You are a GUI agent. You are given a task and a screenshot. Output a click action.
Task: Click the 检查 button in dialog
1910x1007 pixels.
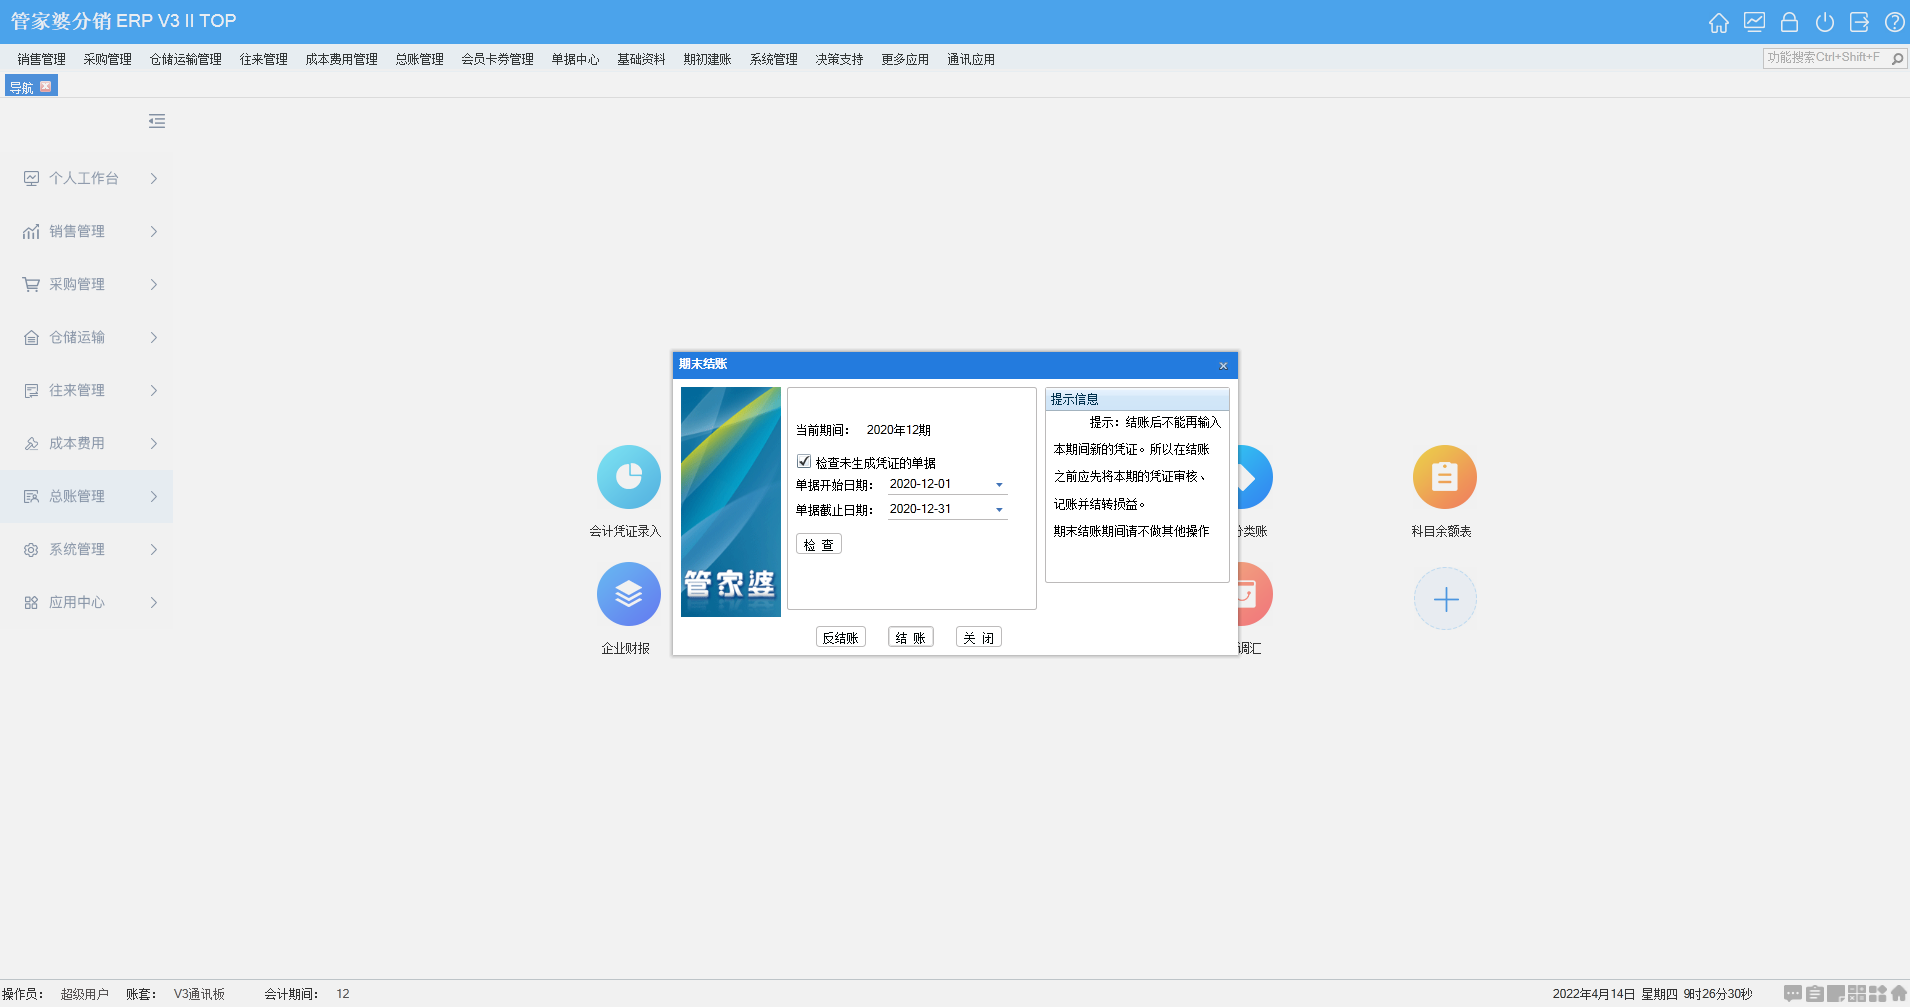click(819, 544)
